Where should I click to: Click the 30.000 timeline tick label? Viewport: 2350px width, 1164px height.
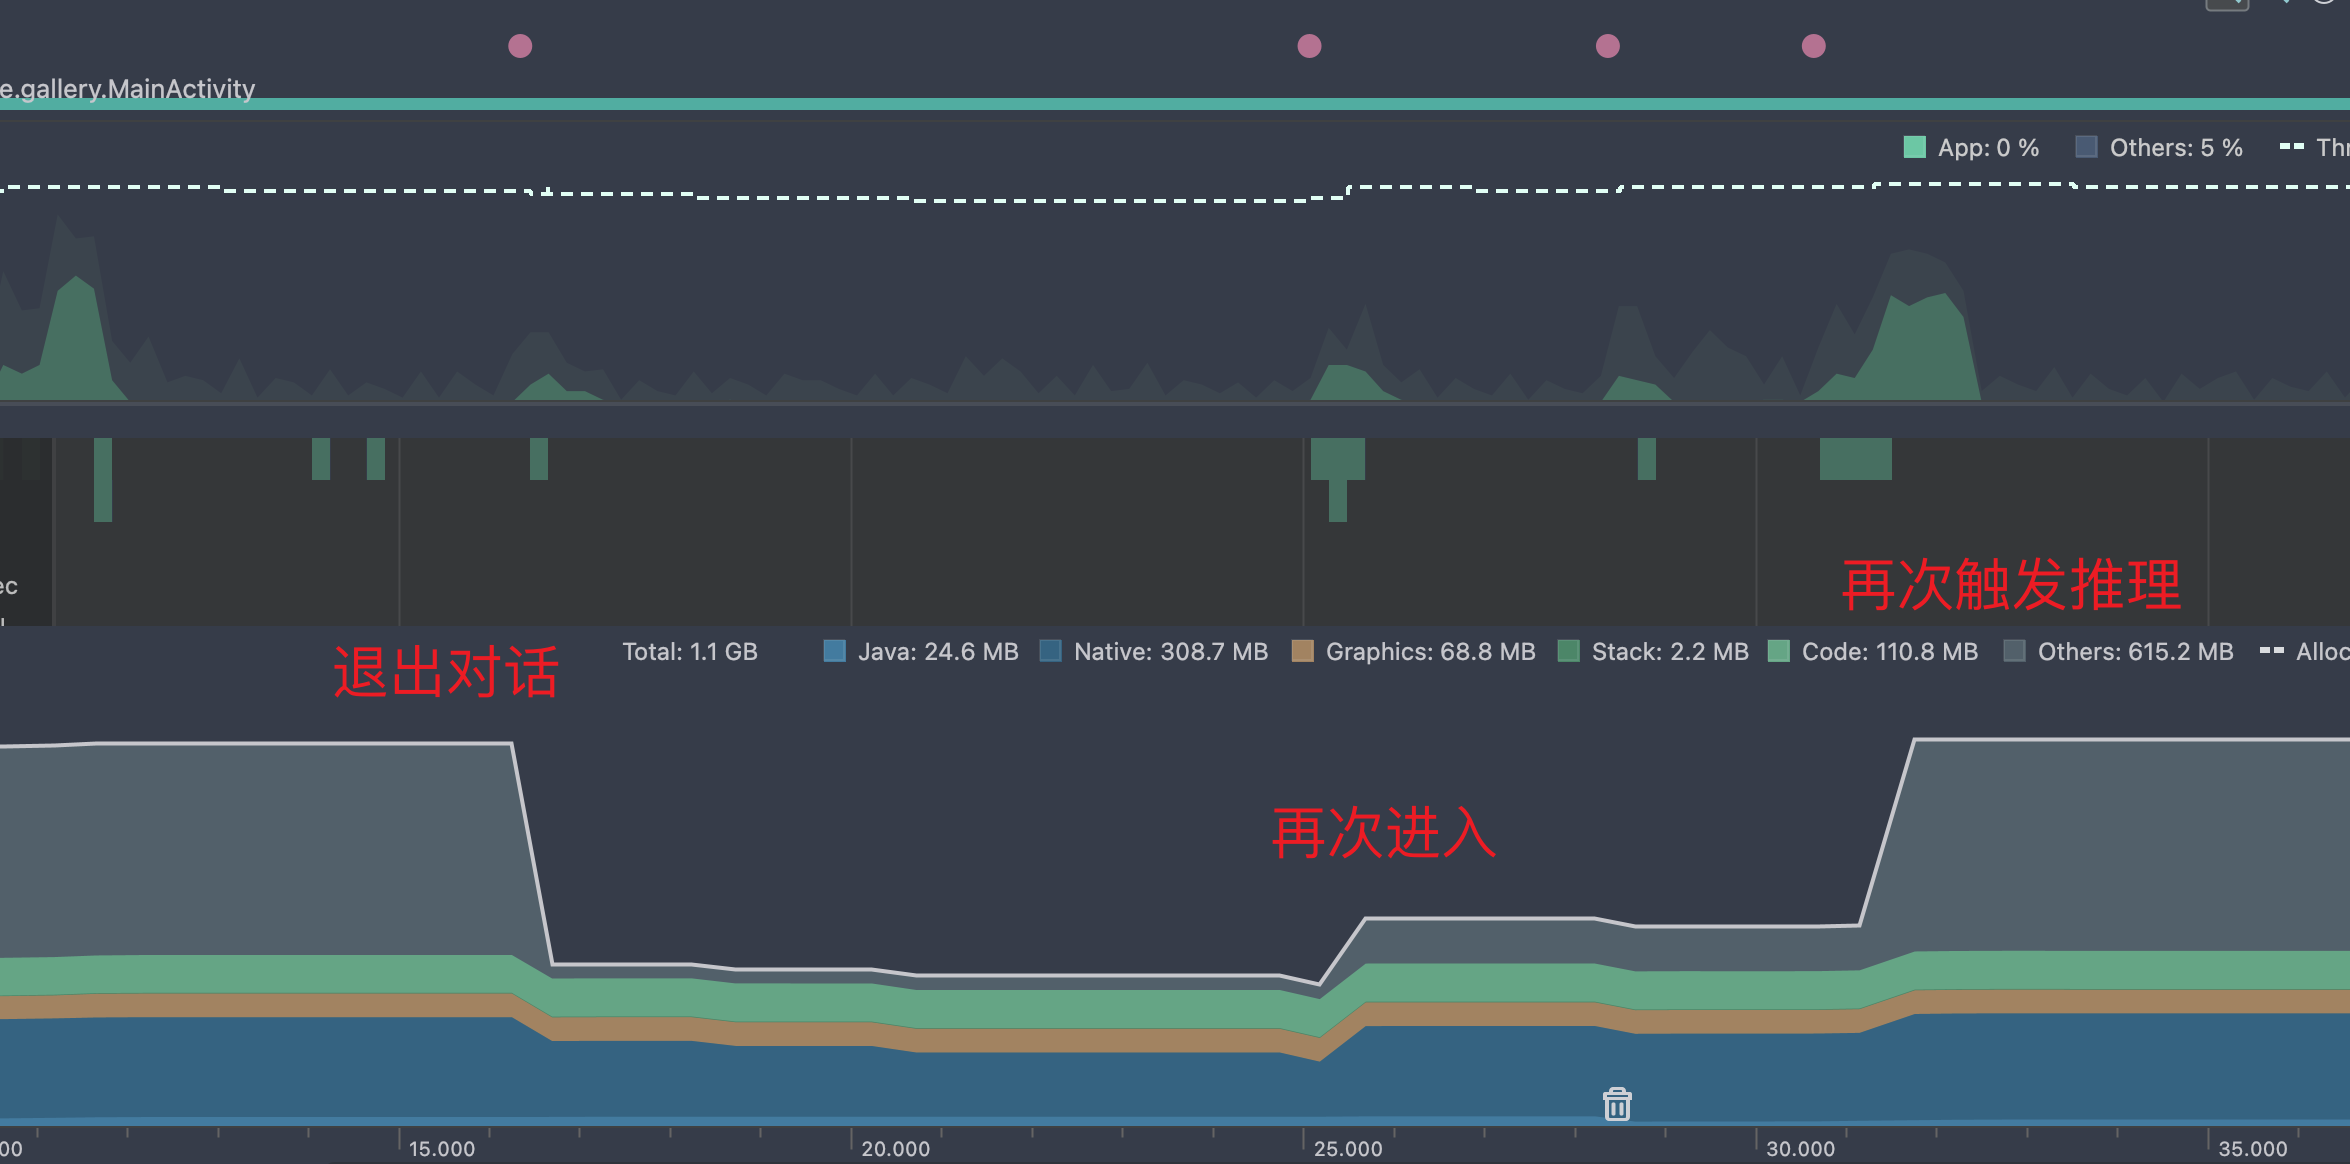click(1800, 1149)
